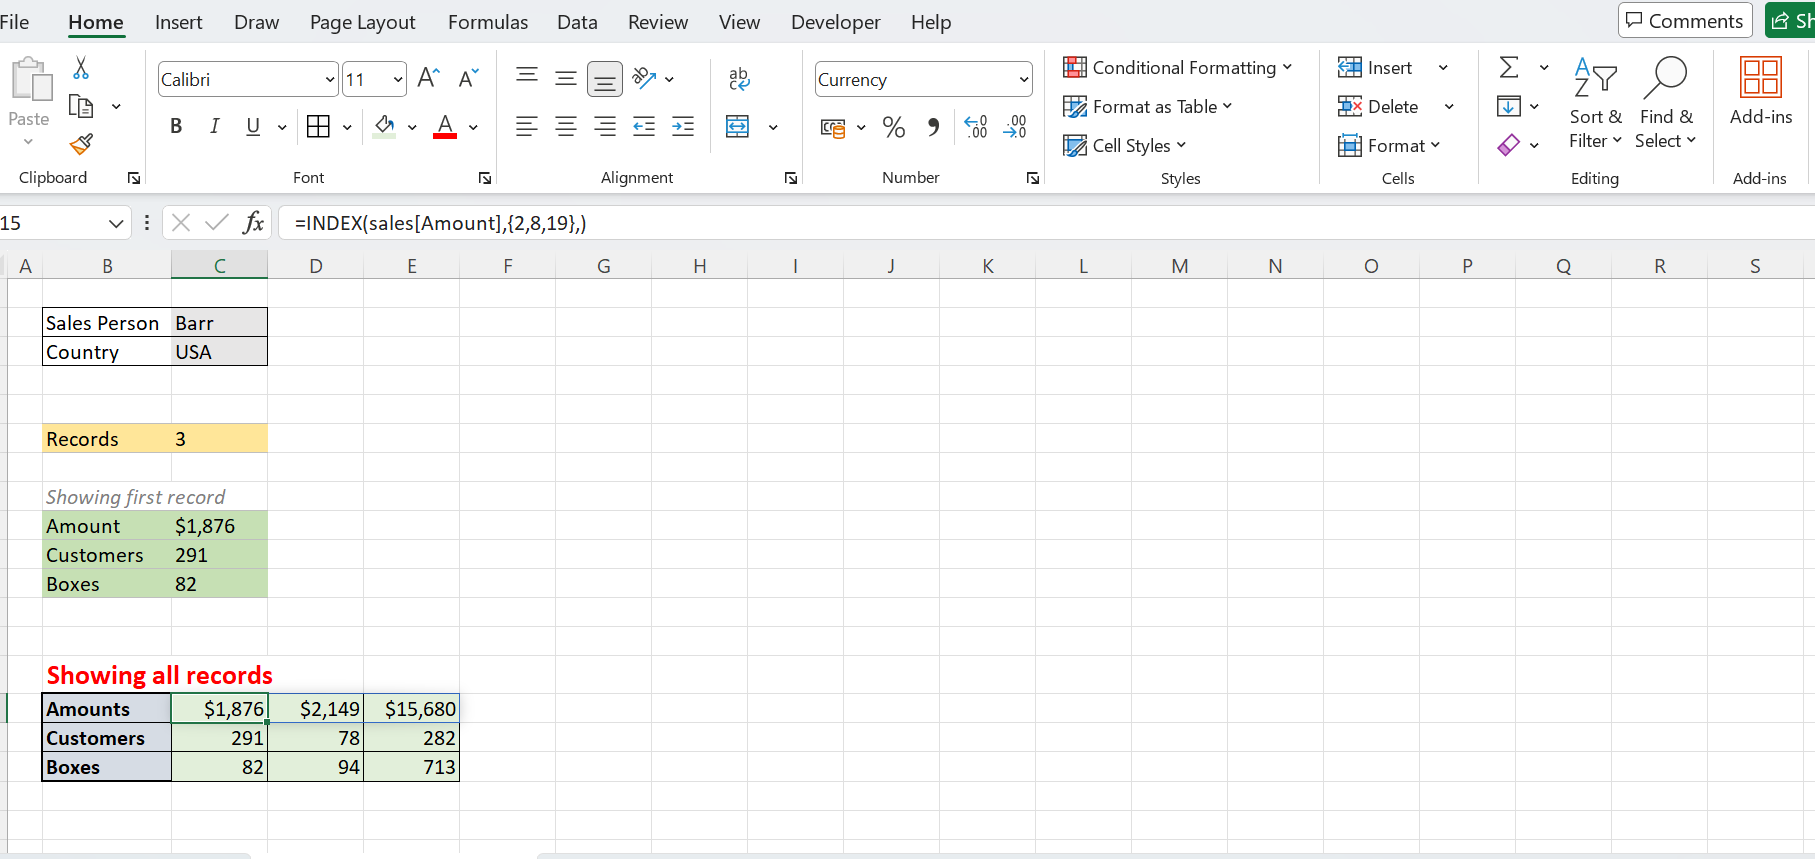Apply Comma Style
1815x859 pixels.
click(933, 127)
